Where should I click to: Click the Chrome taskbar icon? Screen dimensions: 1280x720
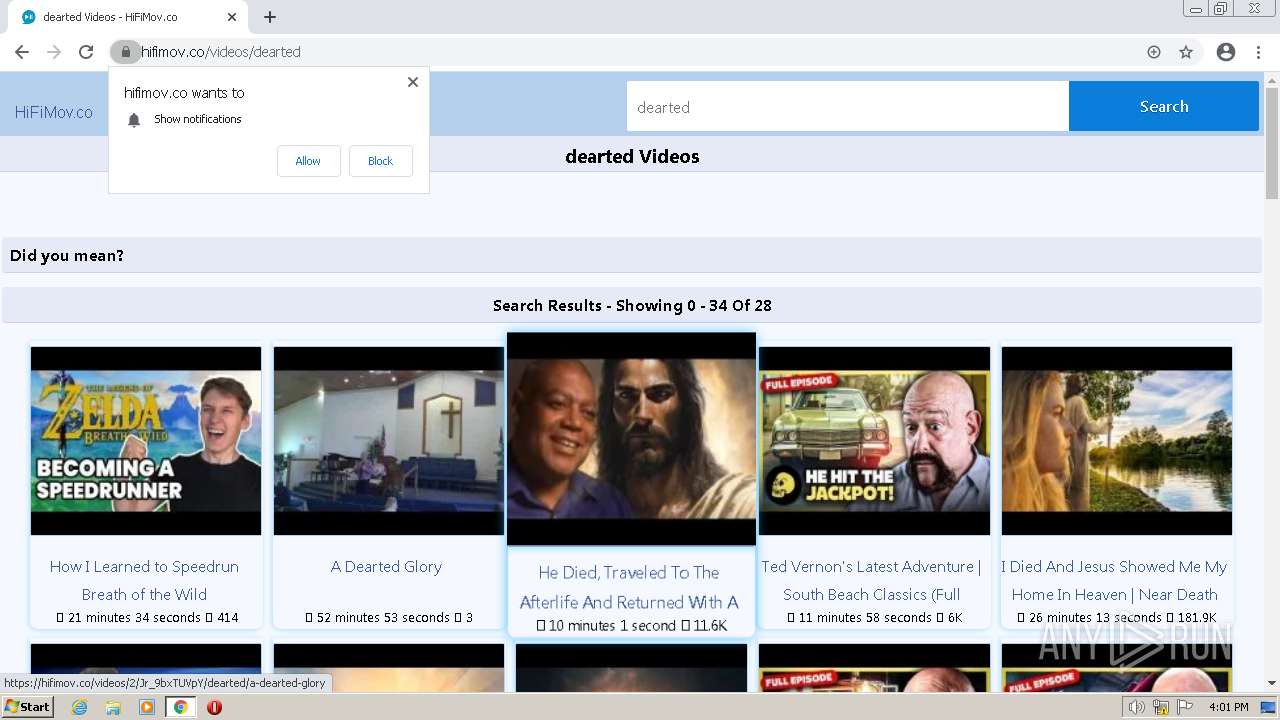pyautogui.click(x=181, y=707)
